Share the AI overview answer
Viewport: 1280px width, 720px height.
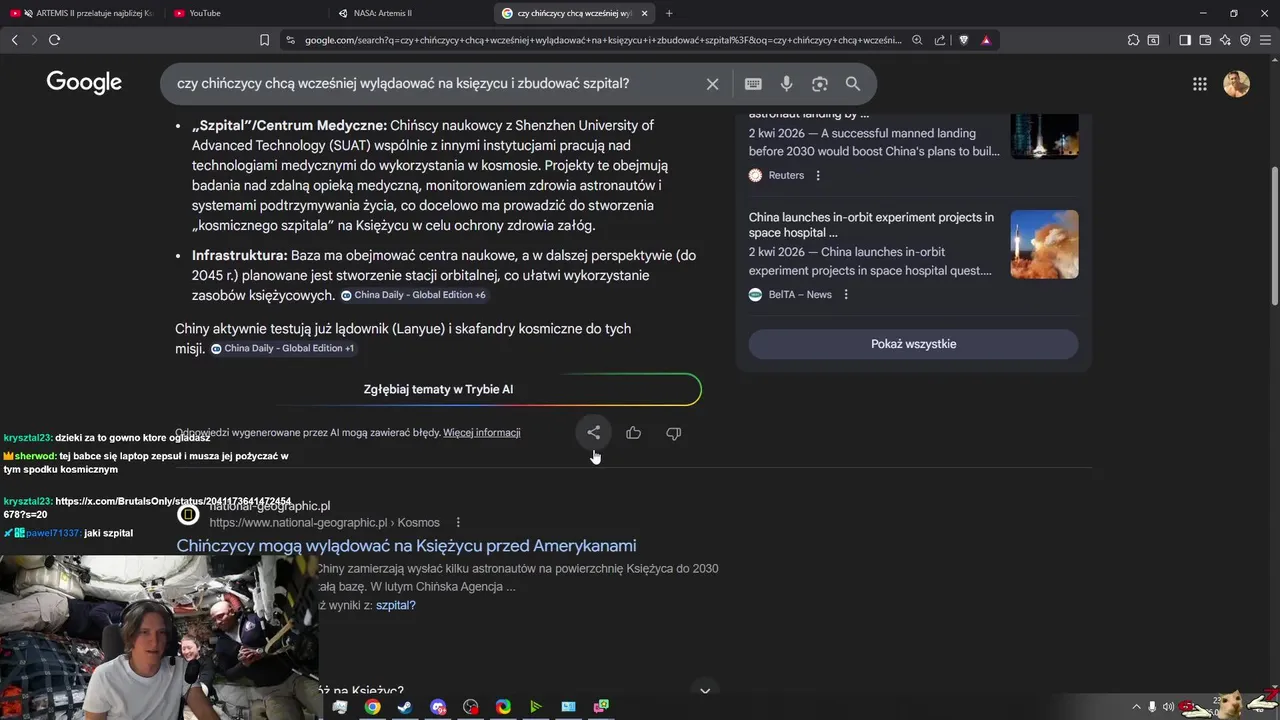coord(594,433)
